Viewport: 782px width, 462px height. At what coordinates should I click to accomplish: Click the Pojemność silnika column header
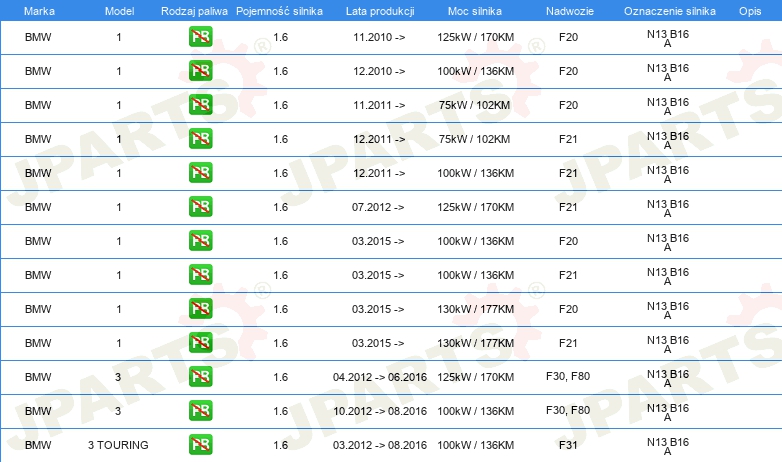pos(279,11)
